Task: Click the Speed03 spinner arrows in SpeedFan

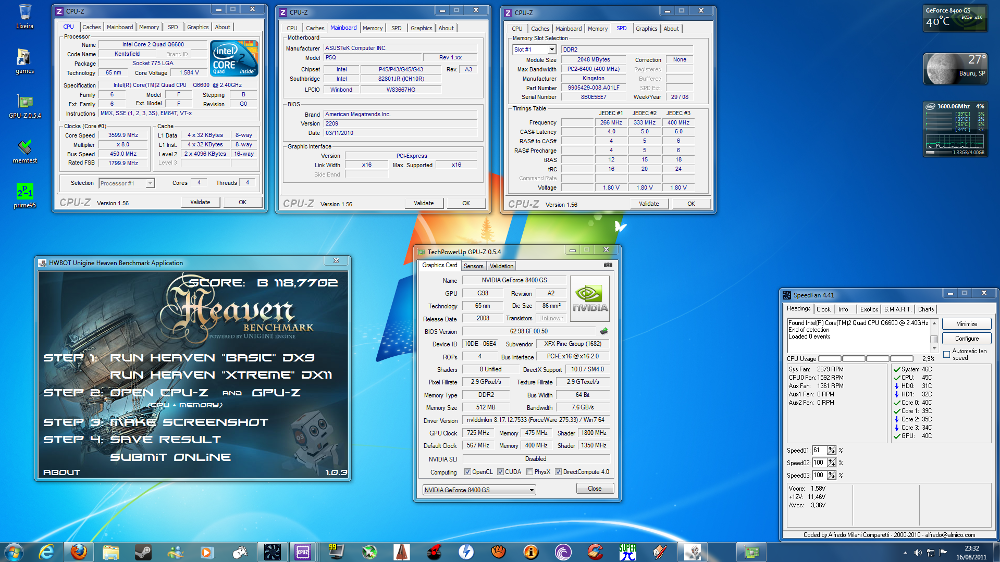Action: coord(832,475)
